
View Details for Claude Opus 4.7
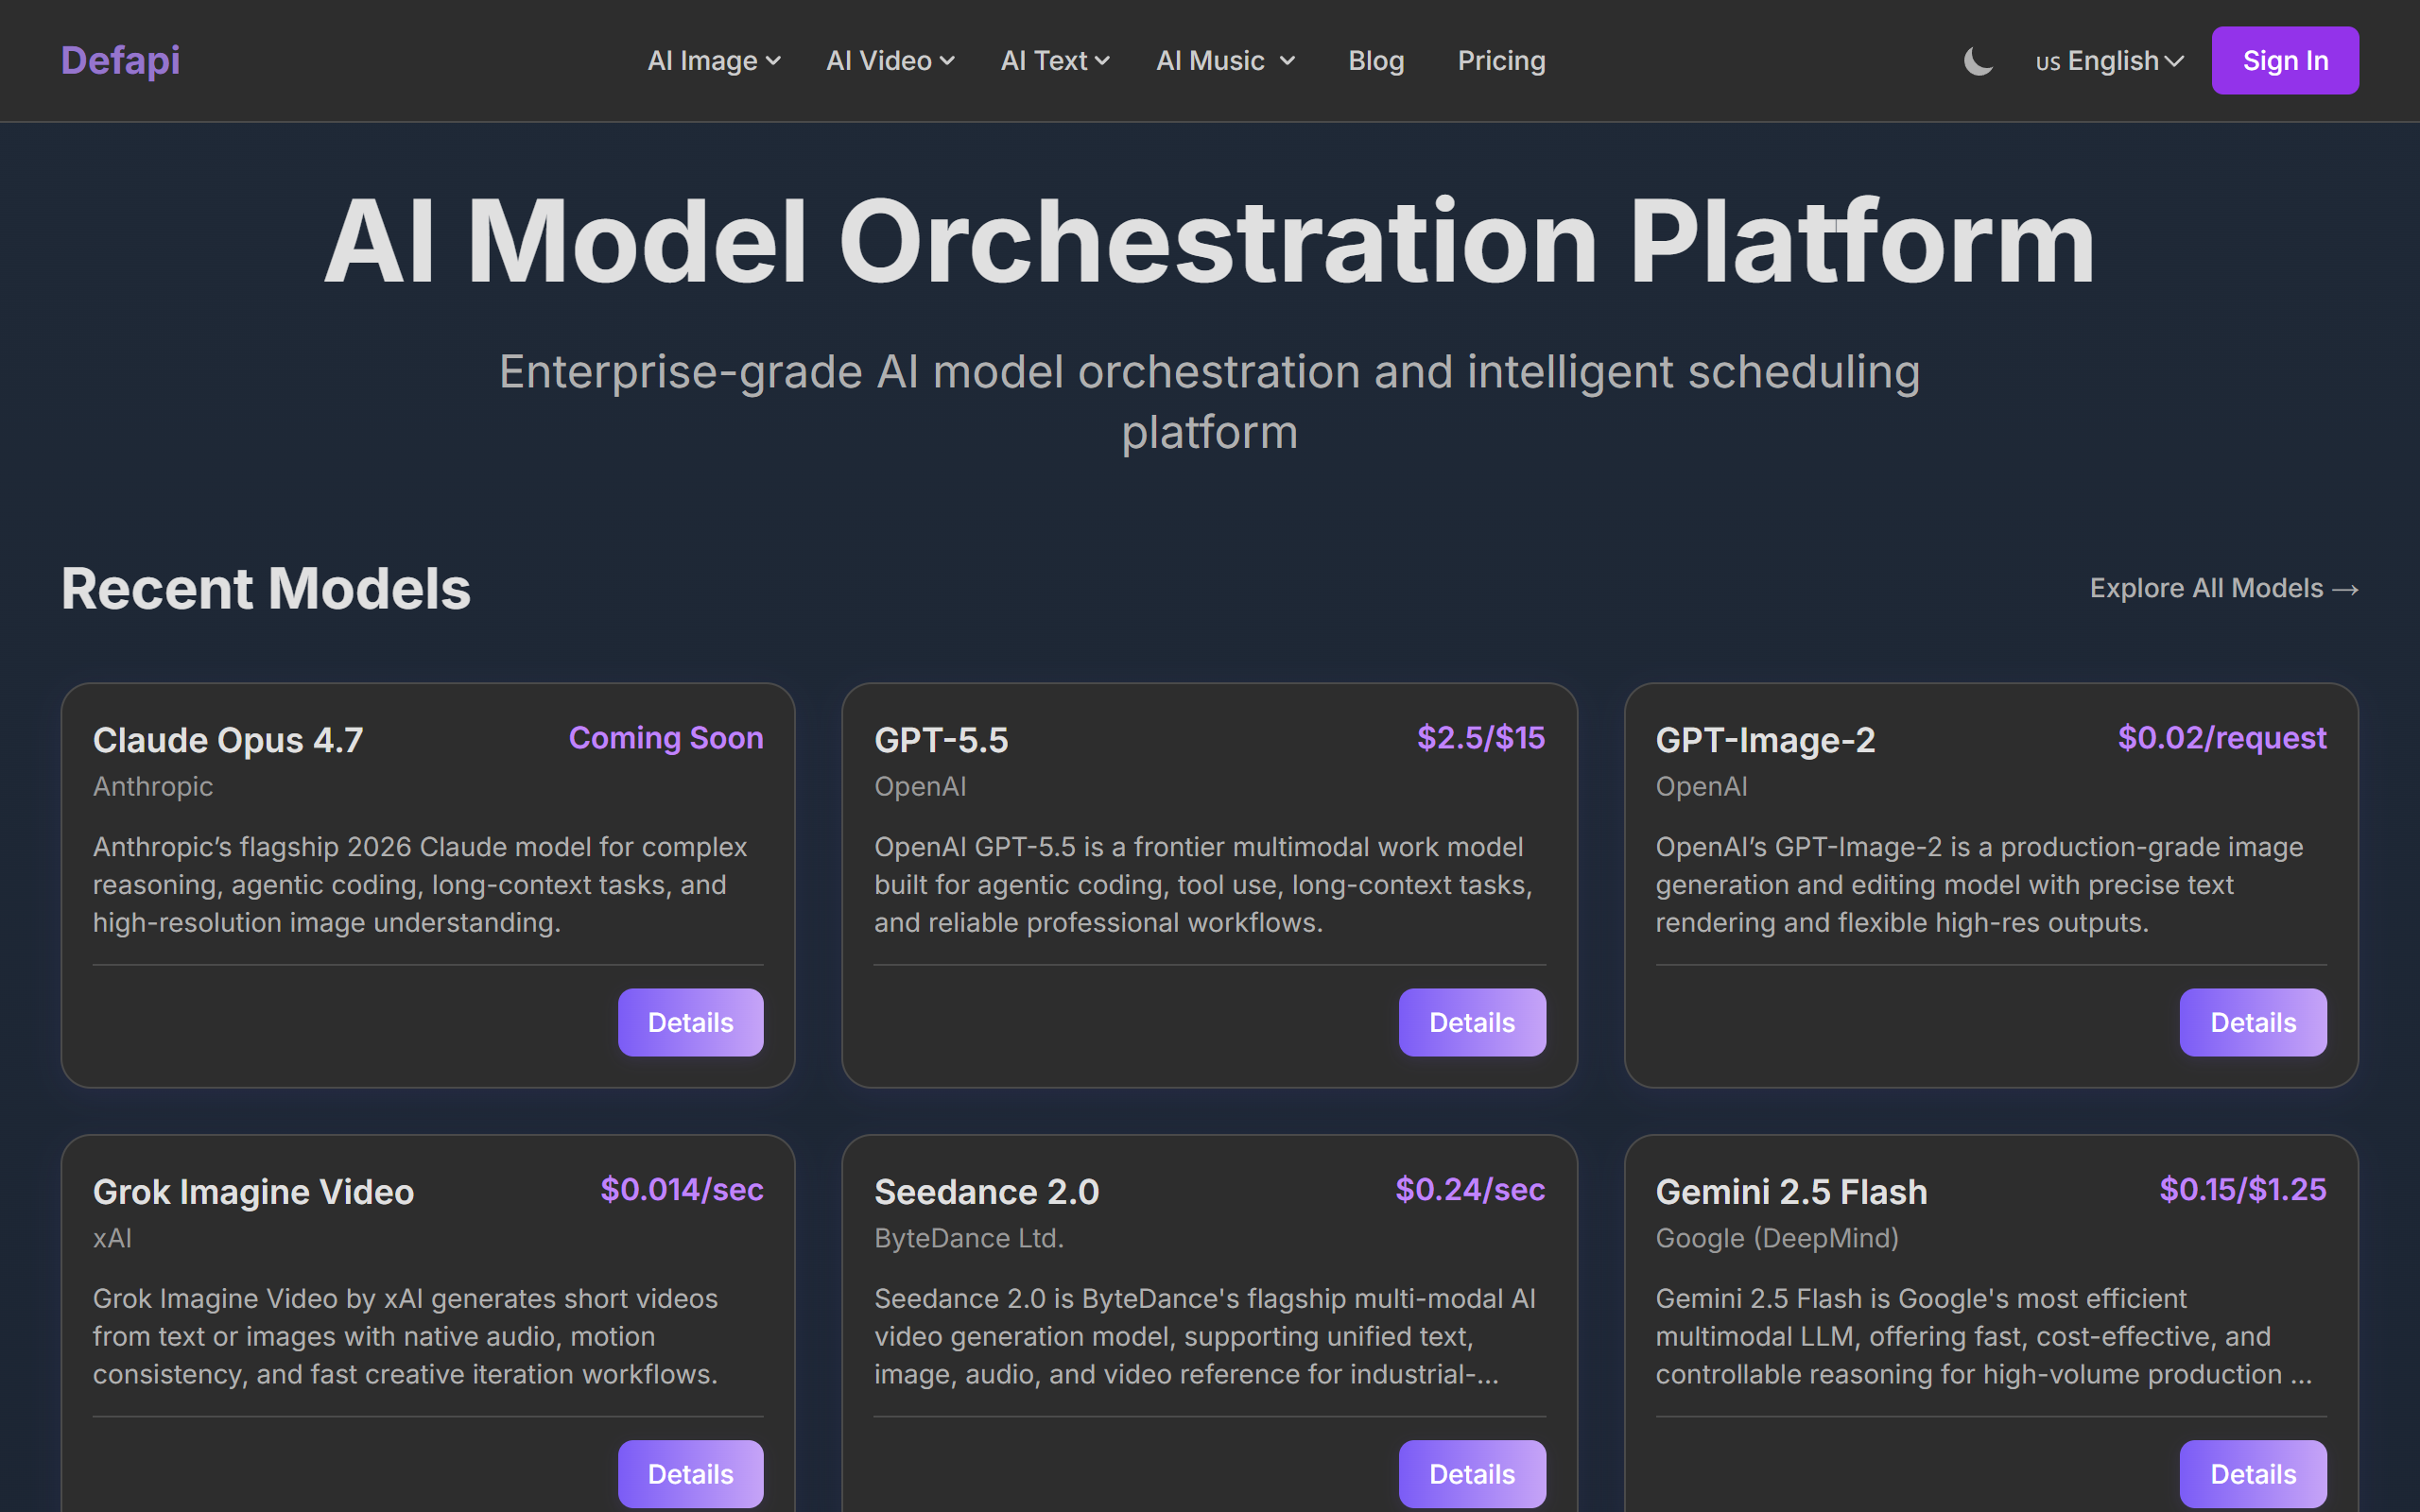coord(690,1022)
